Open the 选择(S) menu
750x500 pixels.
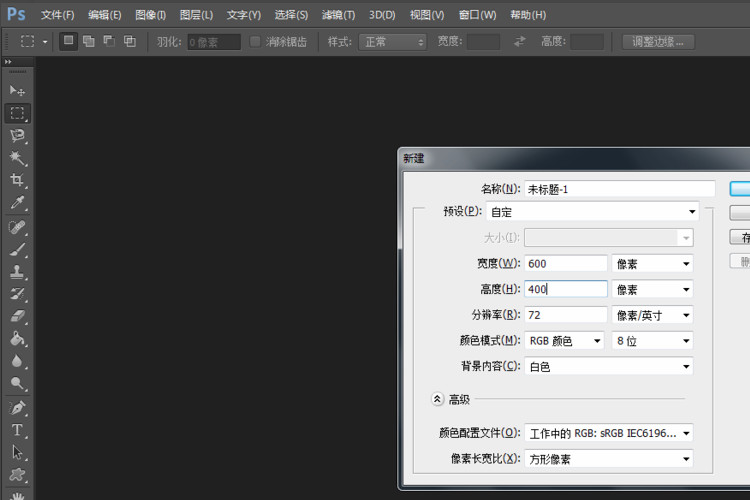pos(291,15)
